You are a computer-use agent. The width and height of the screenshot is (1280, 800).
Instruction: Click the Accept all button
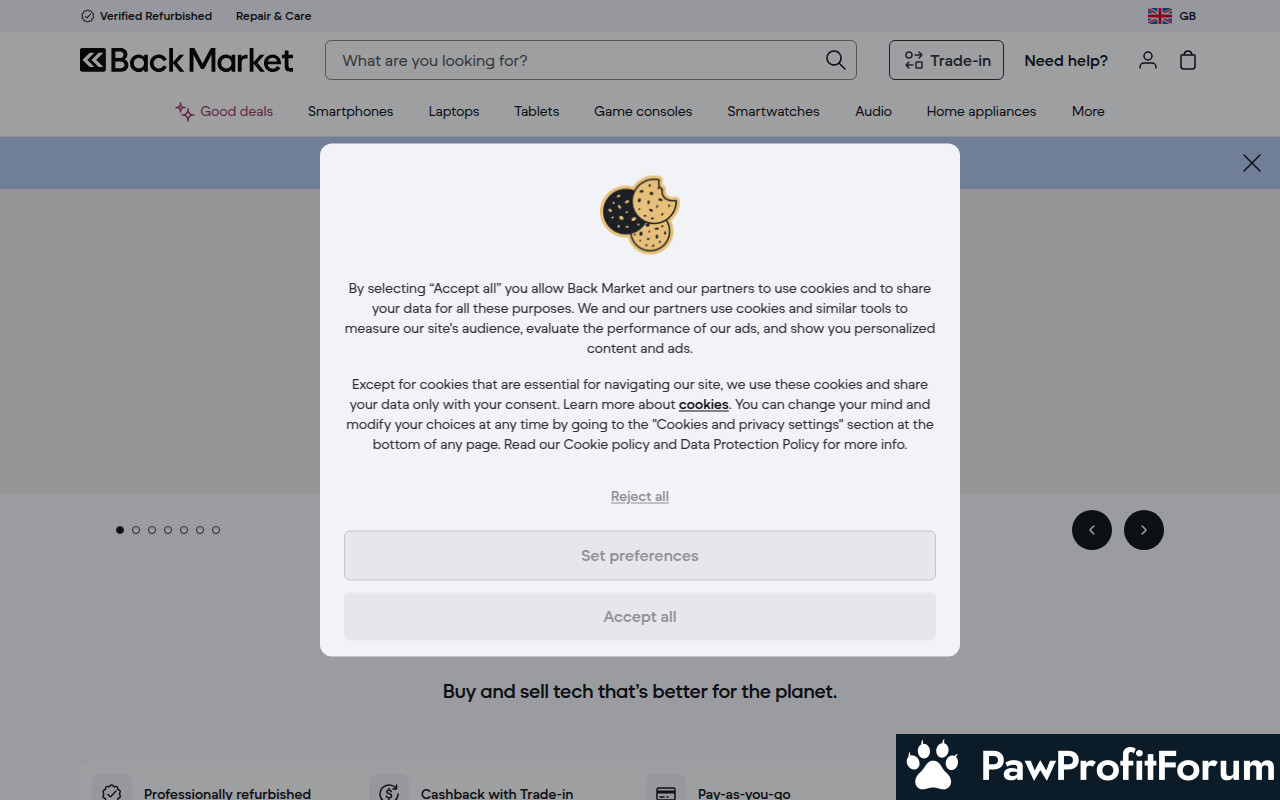coord(640,617)
